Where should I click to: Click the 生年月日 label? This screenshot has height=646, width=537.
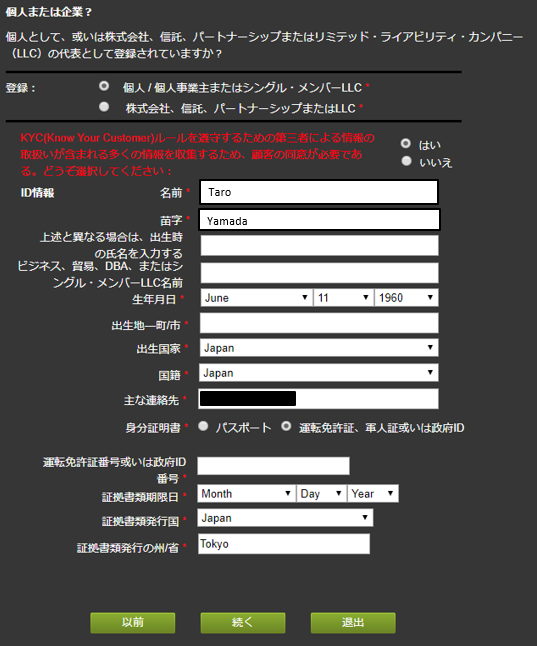point(154,300)
